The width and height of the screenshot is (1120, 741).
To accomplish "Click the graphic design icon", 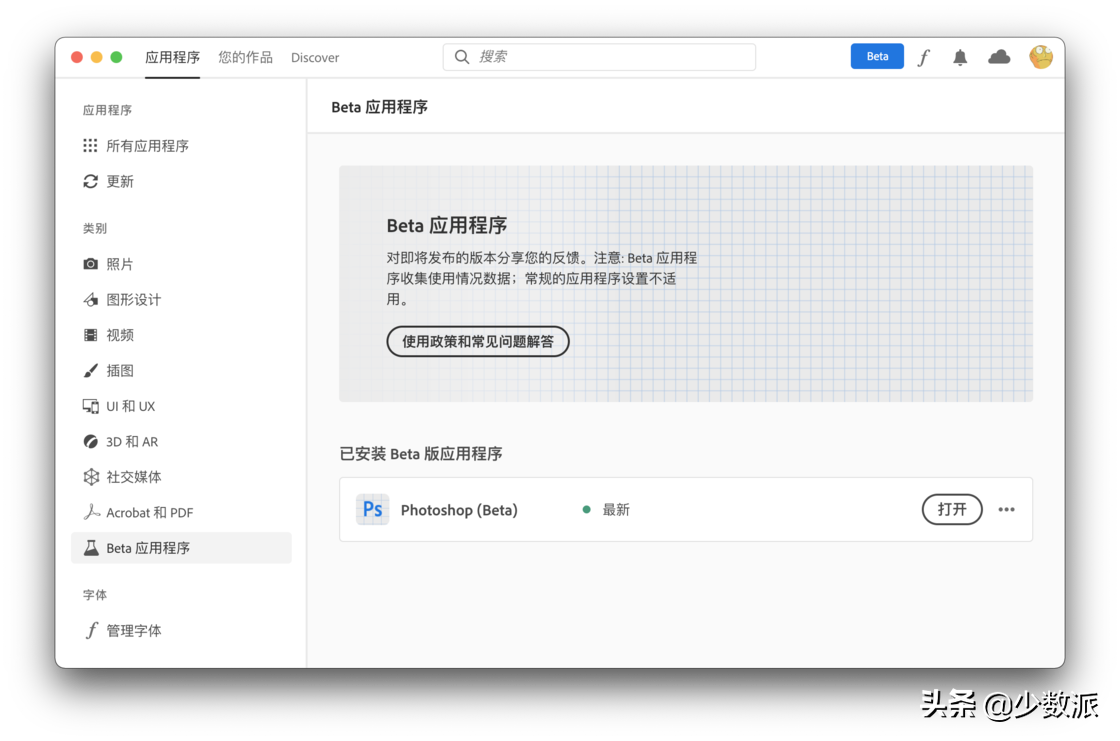I will pyautogui.click(x=90, y=299).
